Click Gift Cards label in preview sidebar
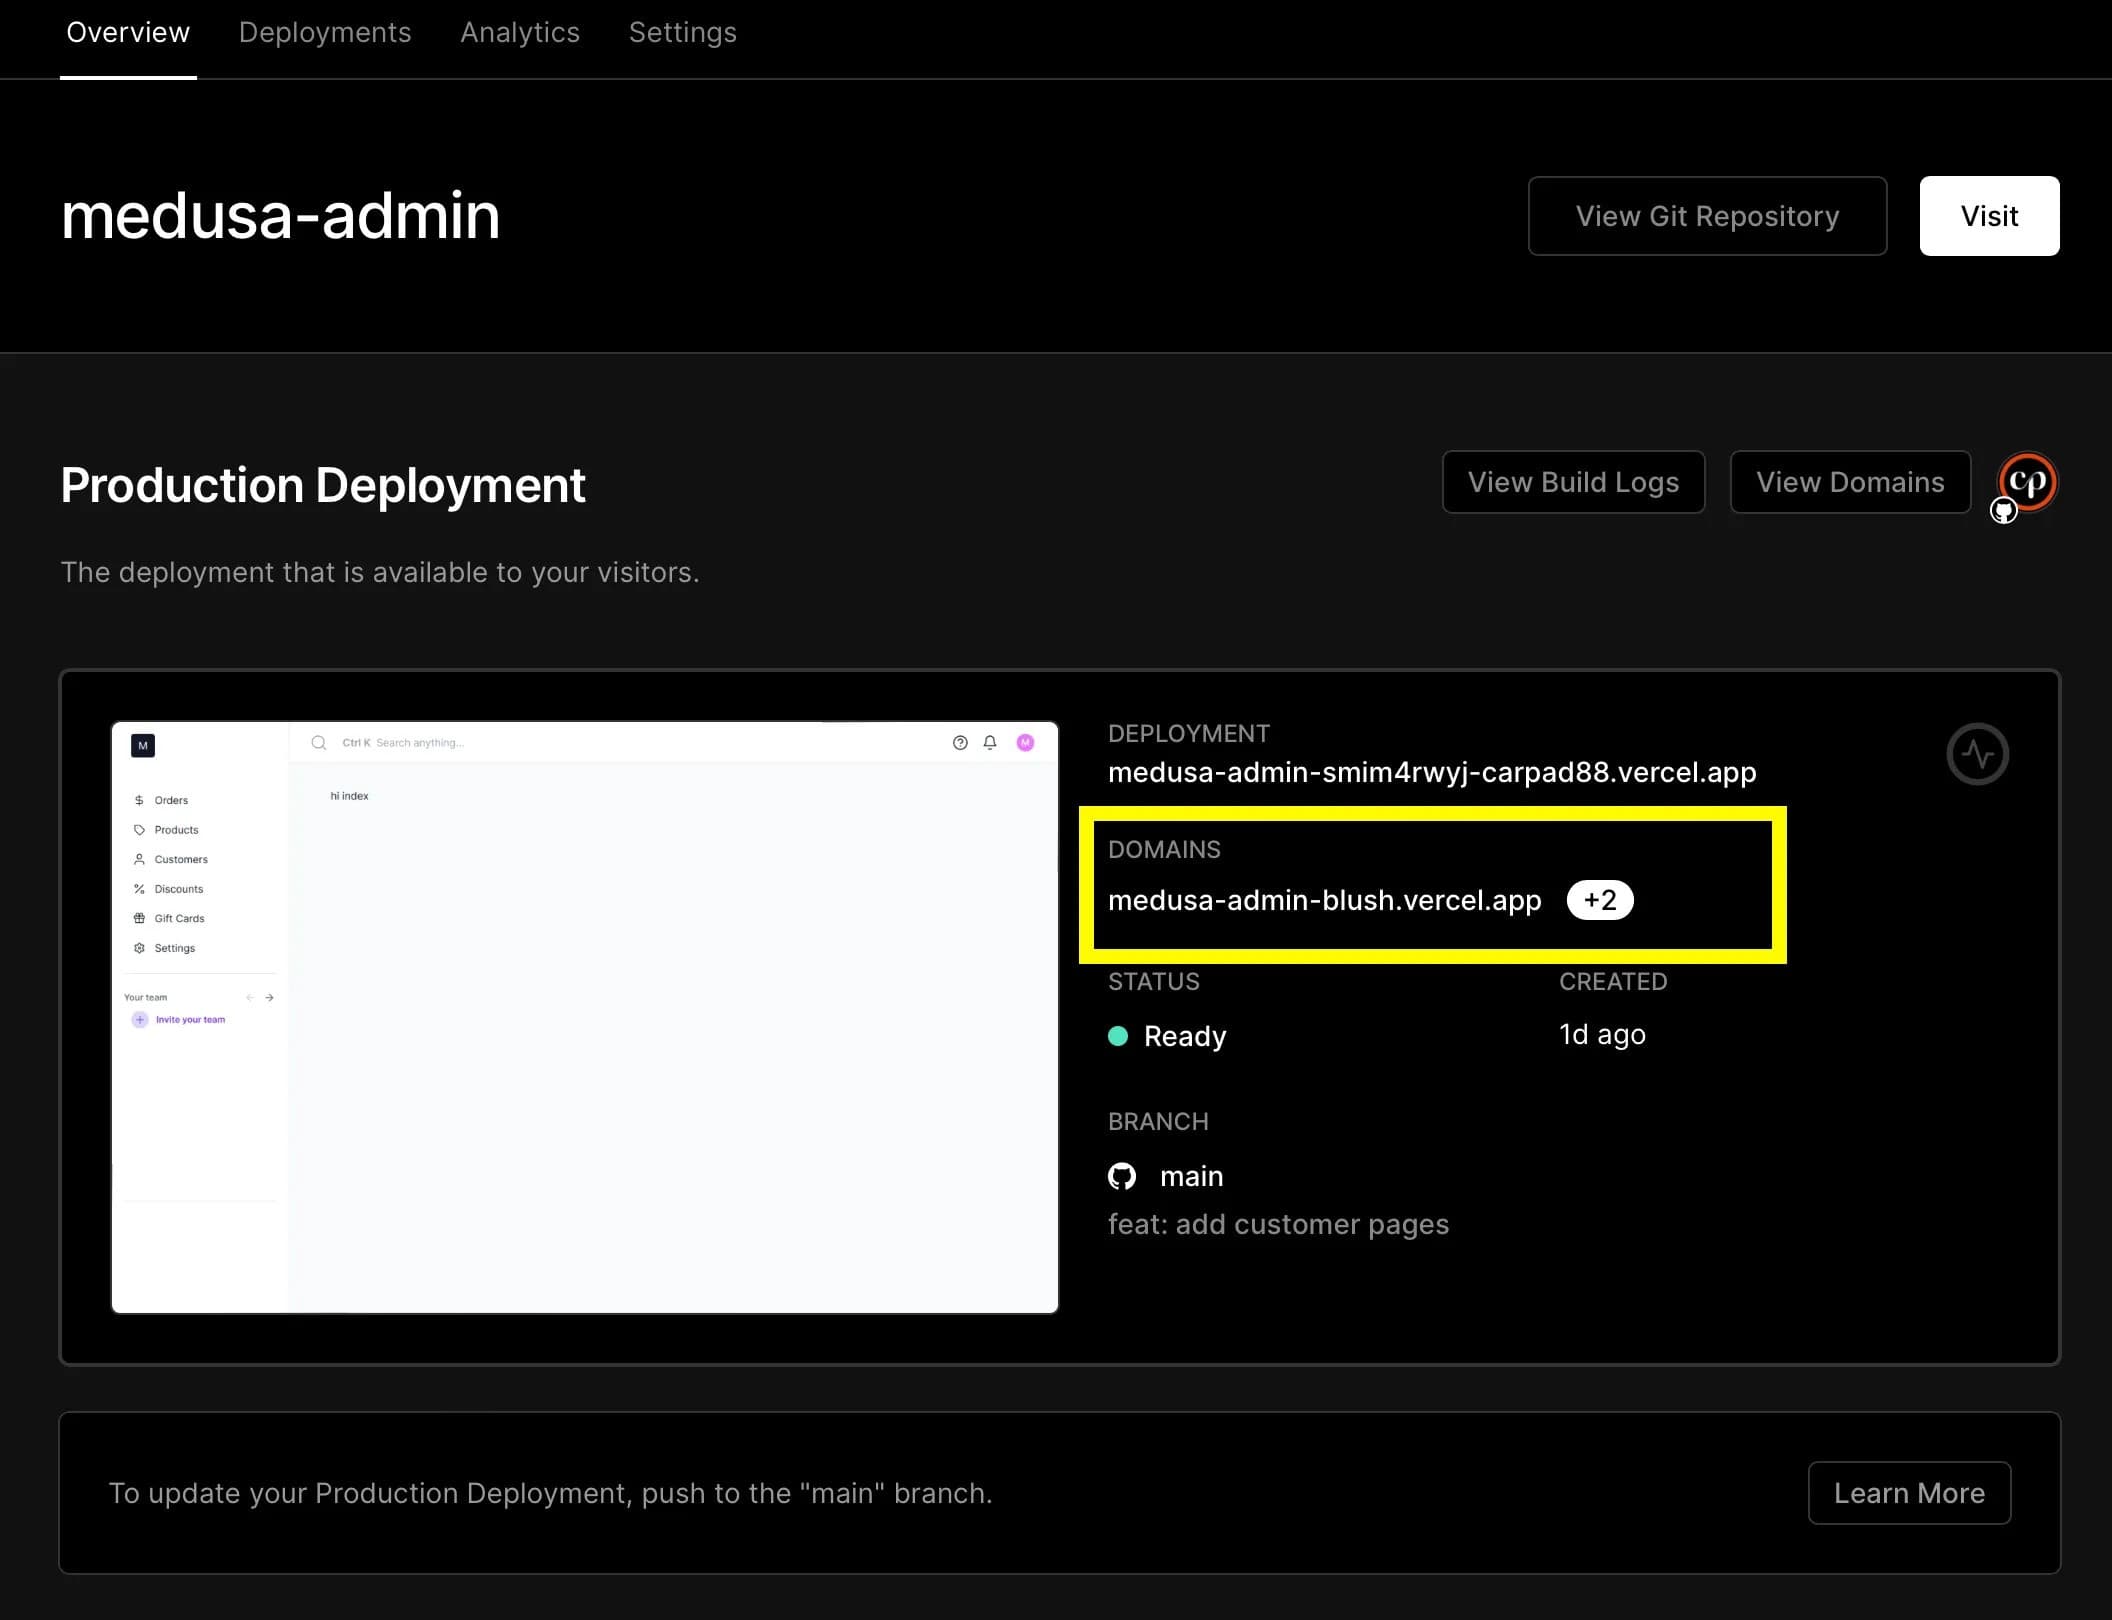Viewport: 2112px width, 1620px height. (179, 918)
